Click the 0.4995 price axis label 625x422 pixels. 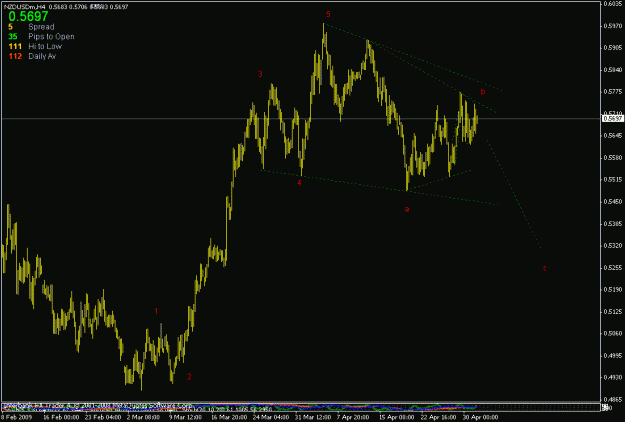tap(613, 356)
